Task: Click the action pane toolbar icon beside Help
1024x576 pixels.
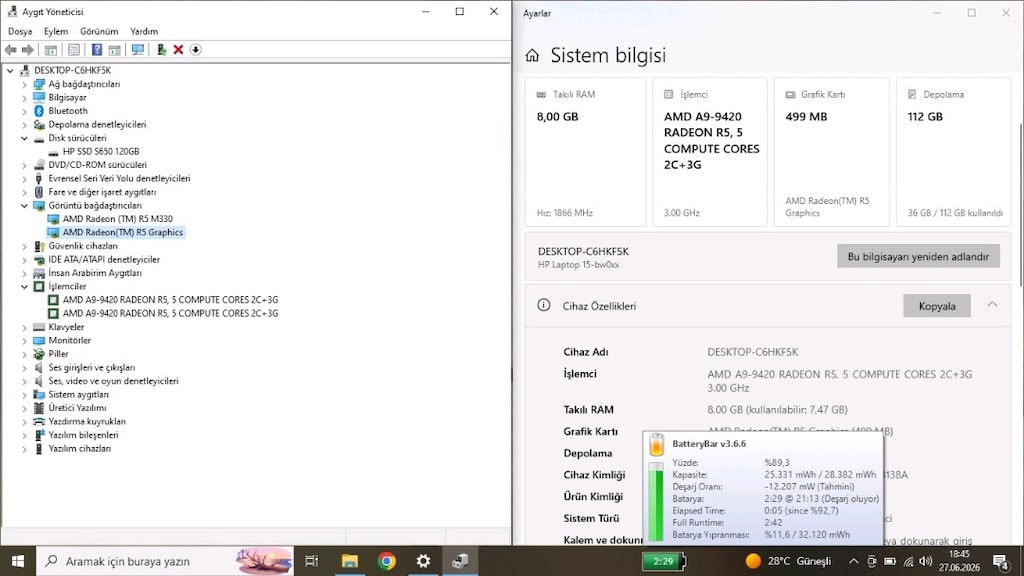Action: click(114, 50)
